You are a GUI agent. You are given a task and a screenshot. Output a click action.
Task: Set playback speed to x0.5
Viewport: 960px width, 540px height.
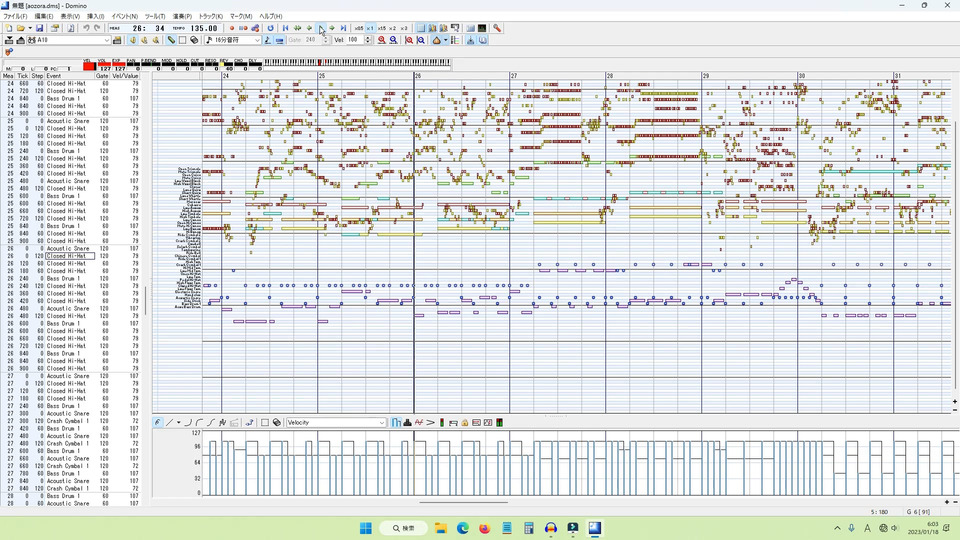point(359,28)
